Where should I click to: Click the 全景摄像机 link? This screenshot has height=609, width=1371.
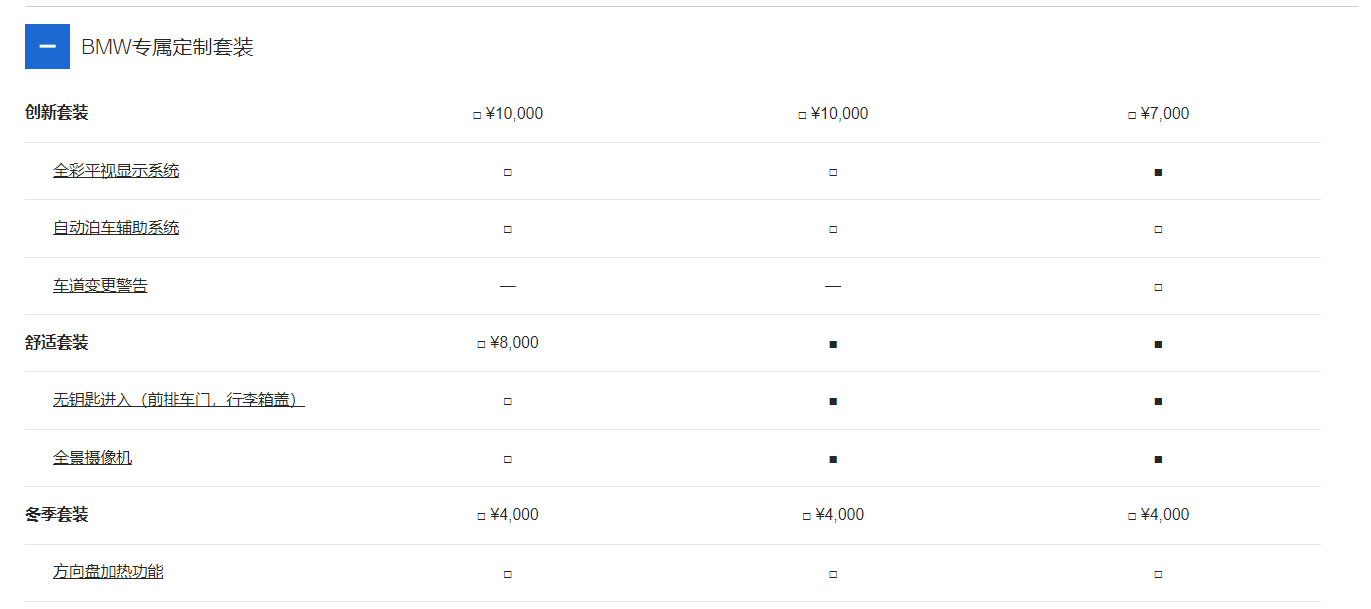pos(92,458)
